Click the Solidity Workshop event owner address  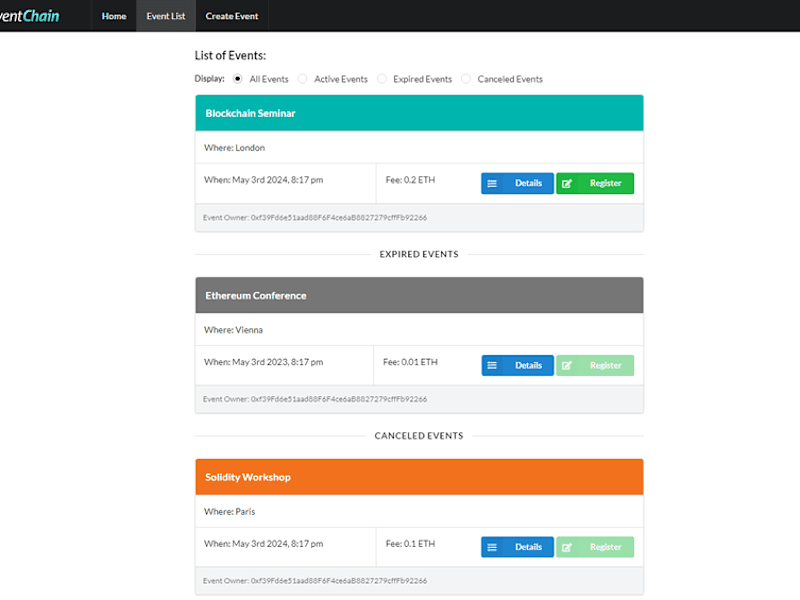(339, 581)
